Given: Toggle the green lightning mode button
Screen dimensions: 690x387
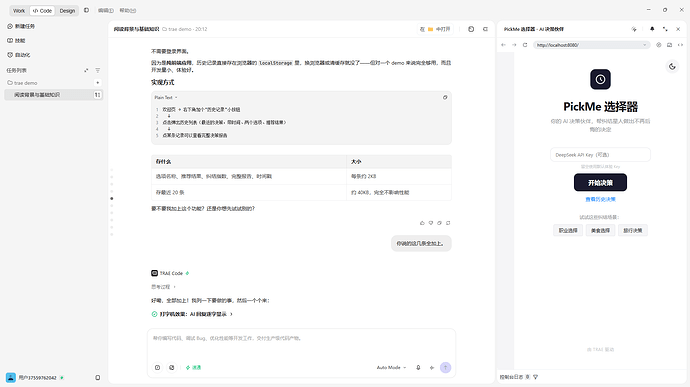Looking at the screenshot, I should click(193, 367).
